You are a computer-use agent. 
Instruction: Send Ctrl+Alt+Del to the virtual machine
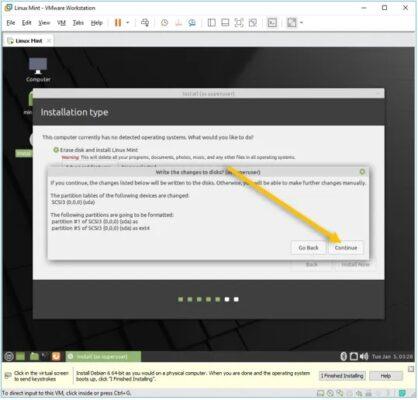145,23
